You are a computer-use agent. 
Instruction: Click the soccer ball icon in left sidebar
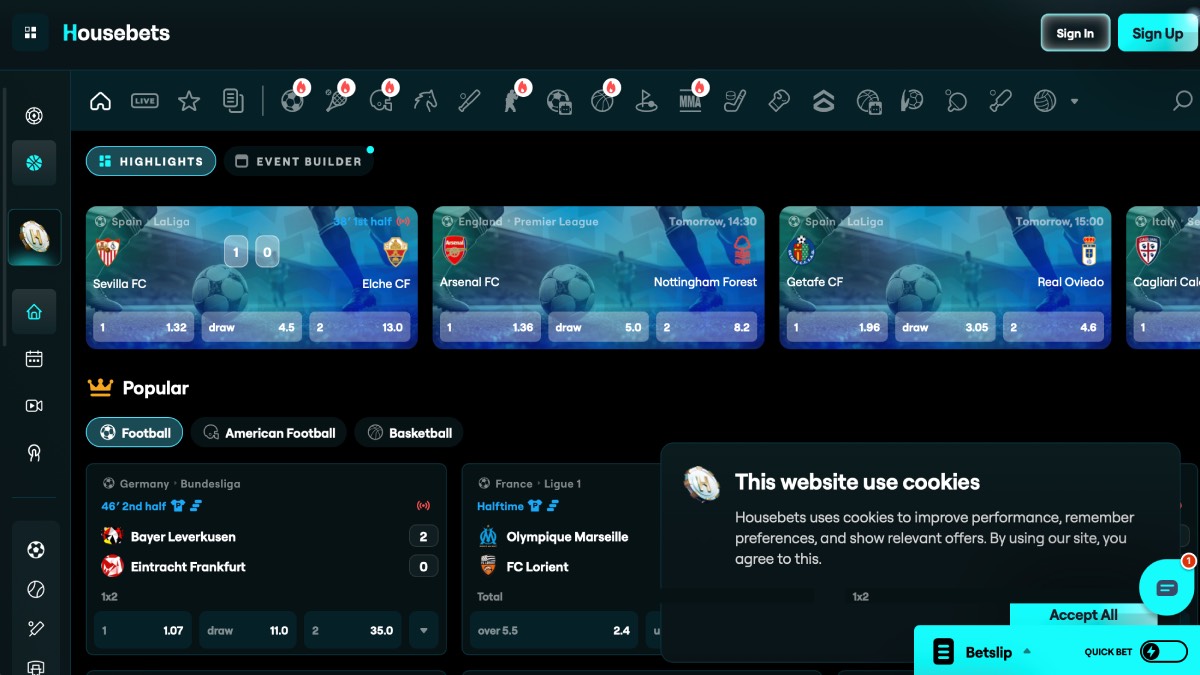coord(35,550)
